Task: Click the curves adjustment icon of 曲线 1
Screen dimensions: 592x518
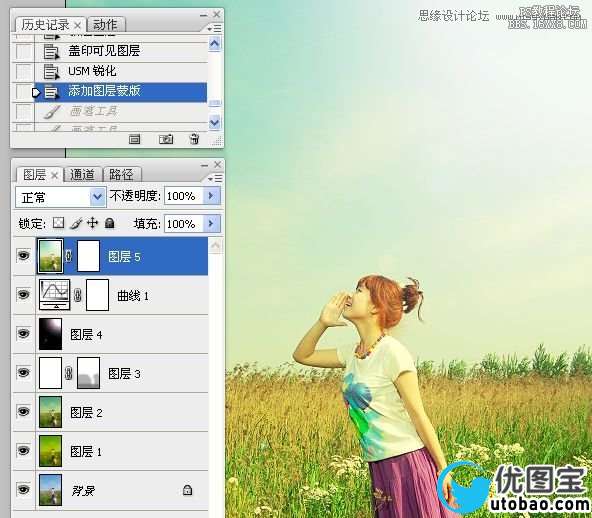Action: click(55, 294)
